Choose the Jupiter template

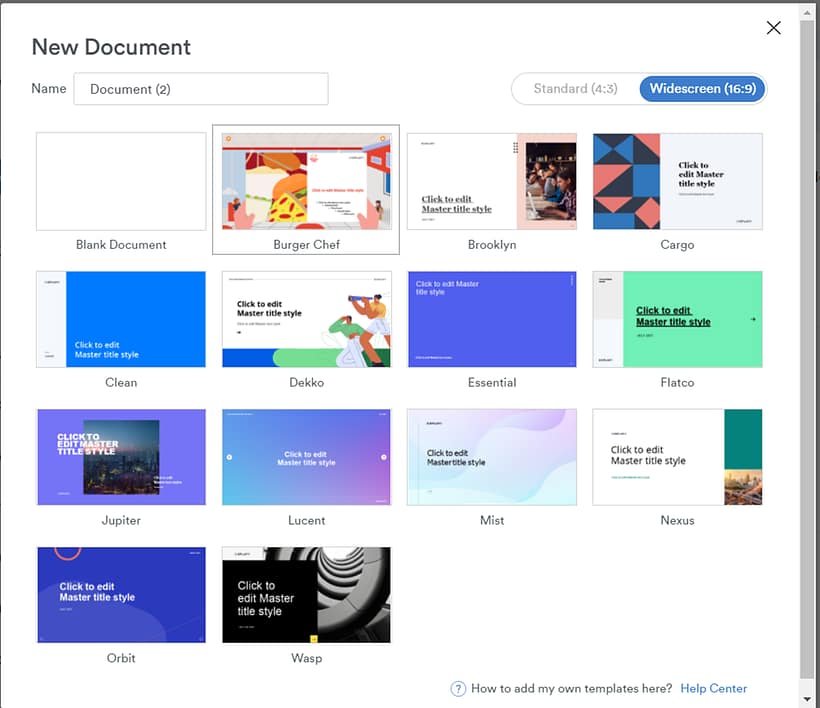(121, 457)
